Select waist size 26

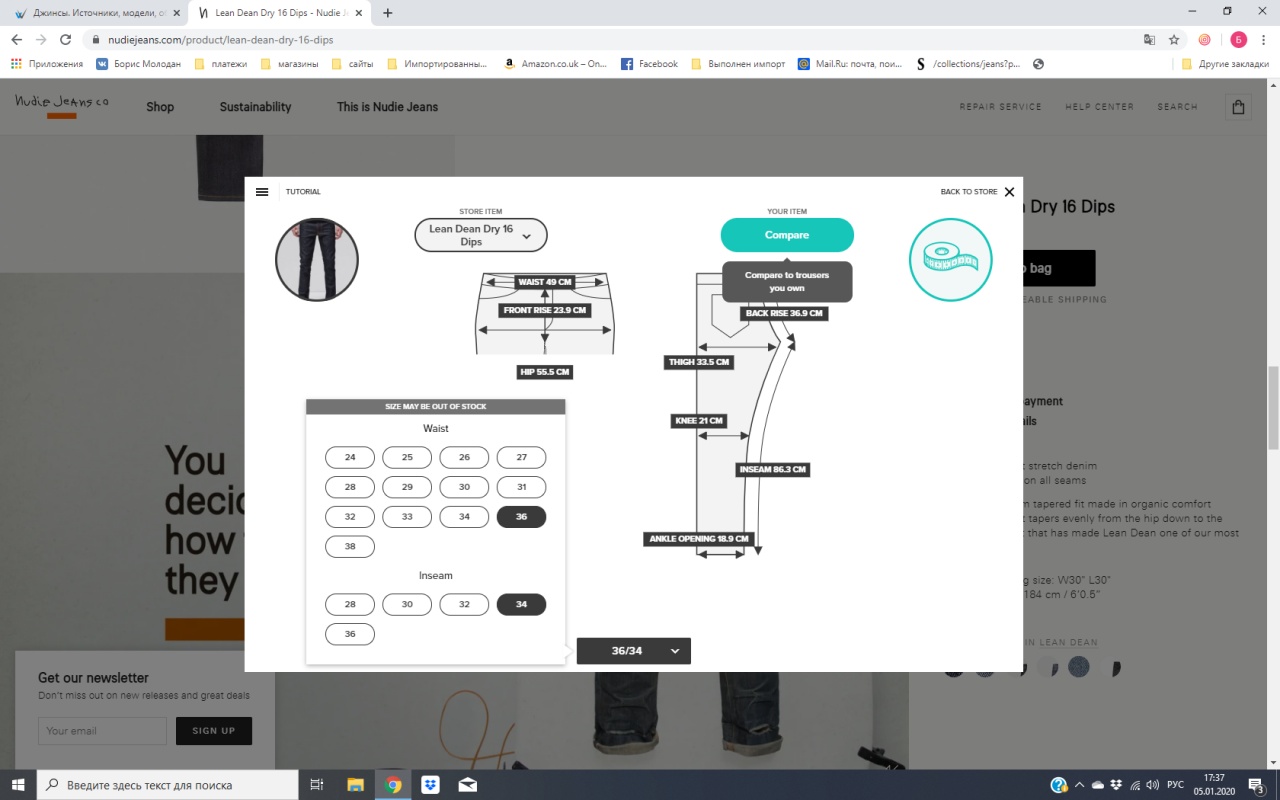pyautogui.click(x=464, y=457)
